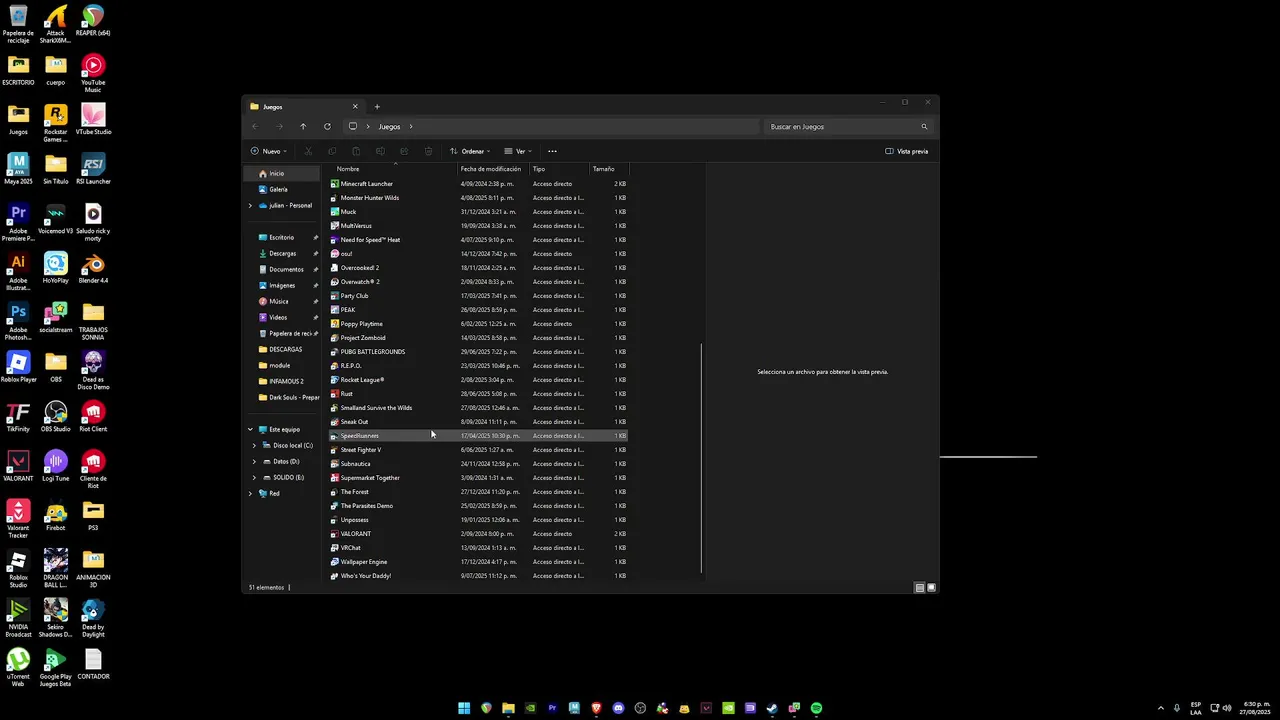Open the See more three-dots menu
Image resolution: width=1280 pixels, height=720 pixels.
pos(552,151)
